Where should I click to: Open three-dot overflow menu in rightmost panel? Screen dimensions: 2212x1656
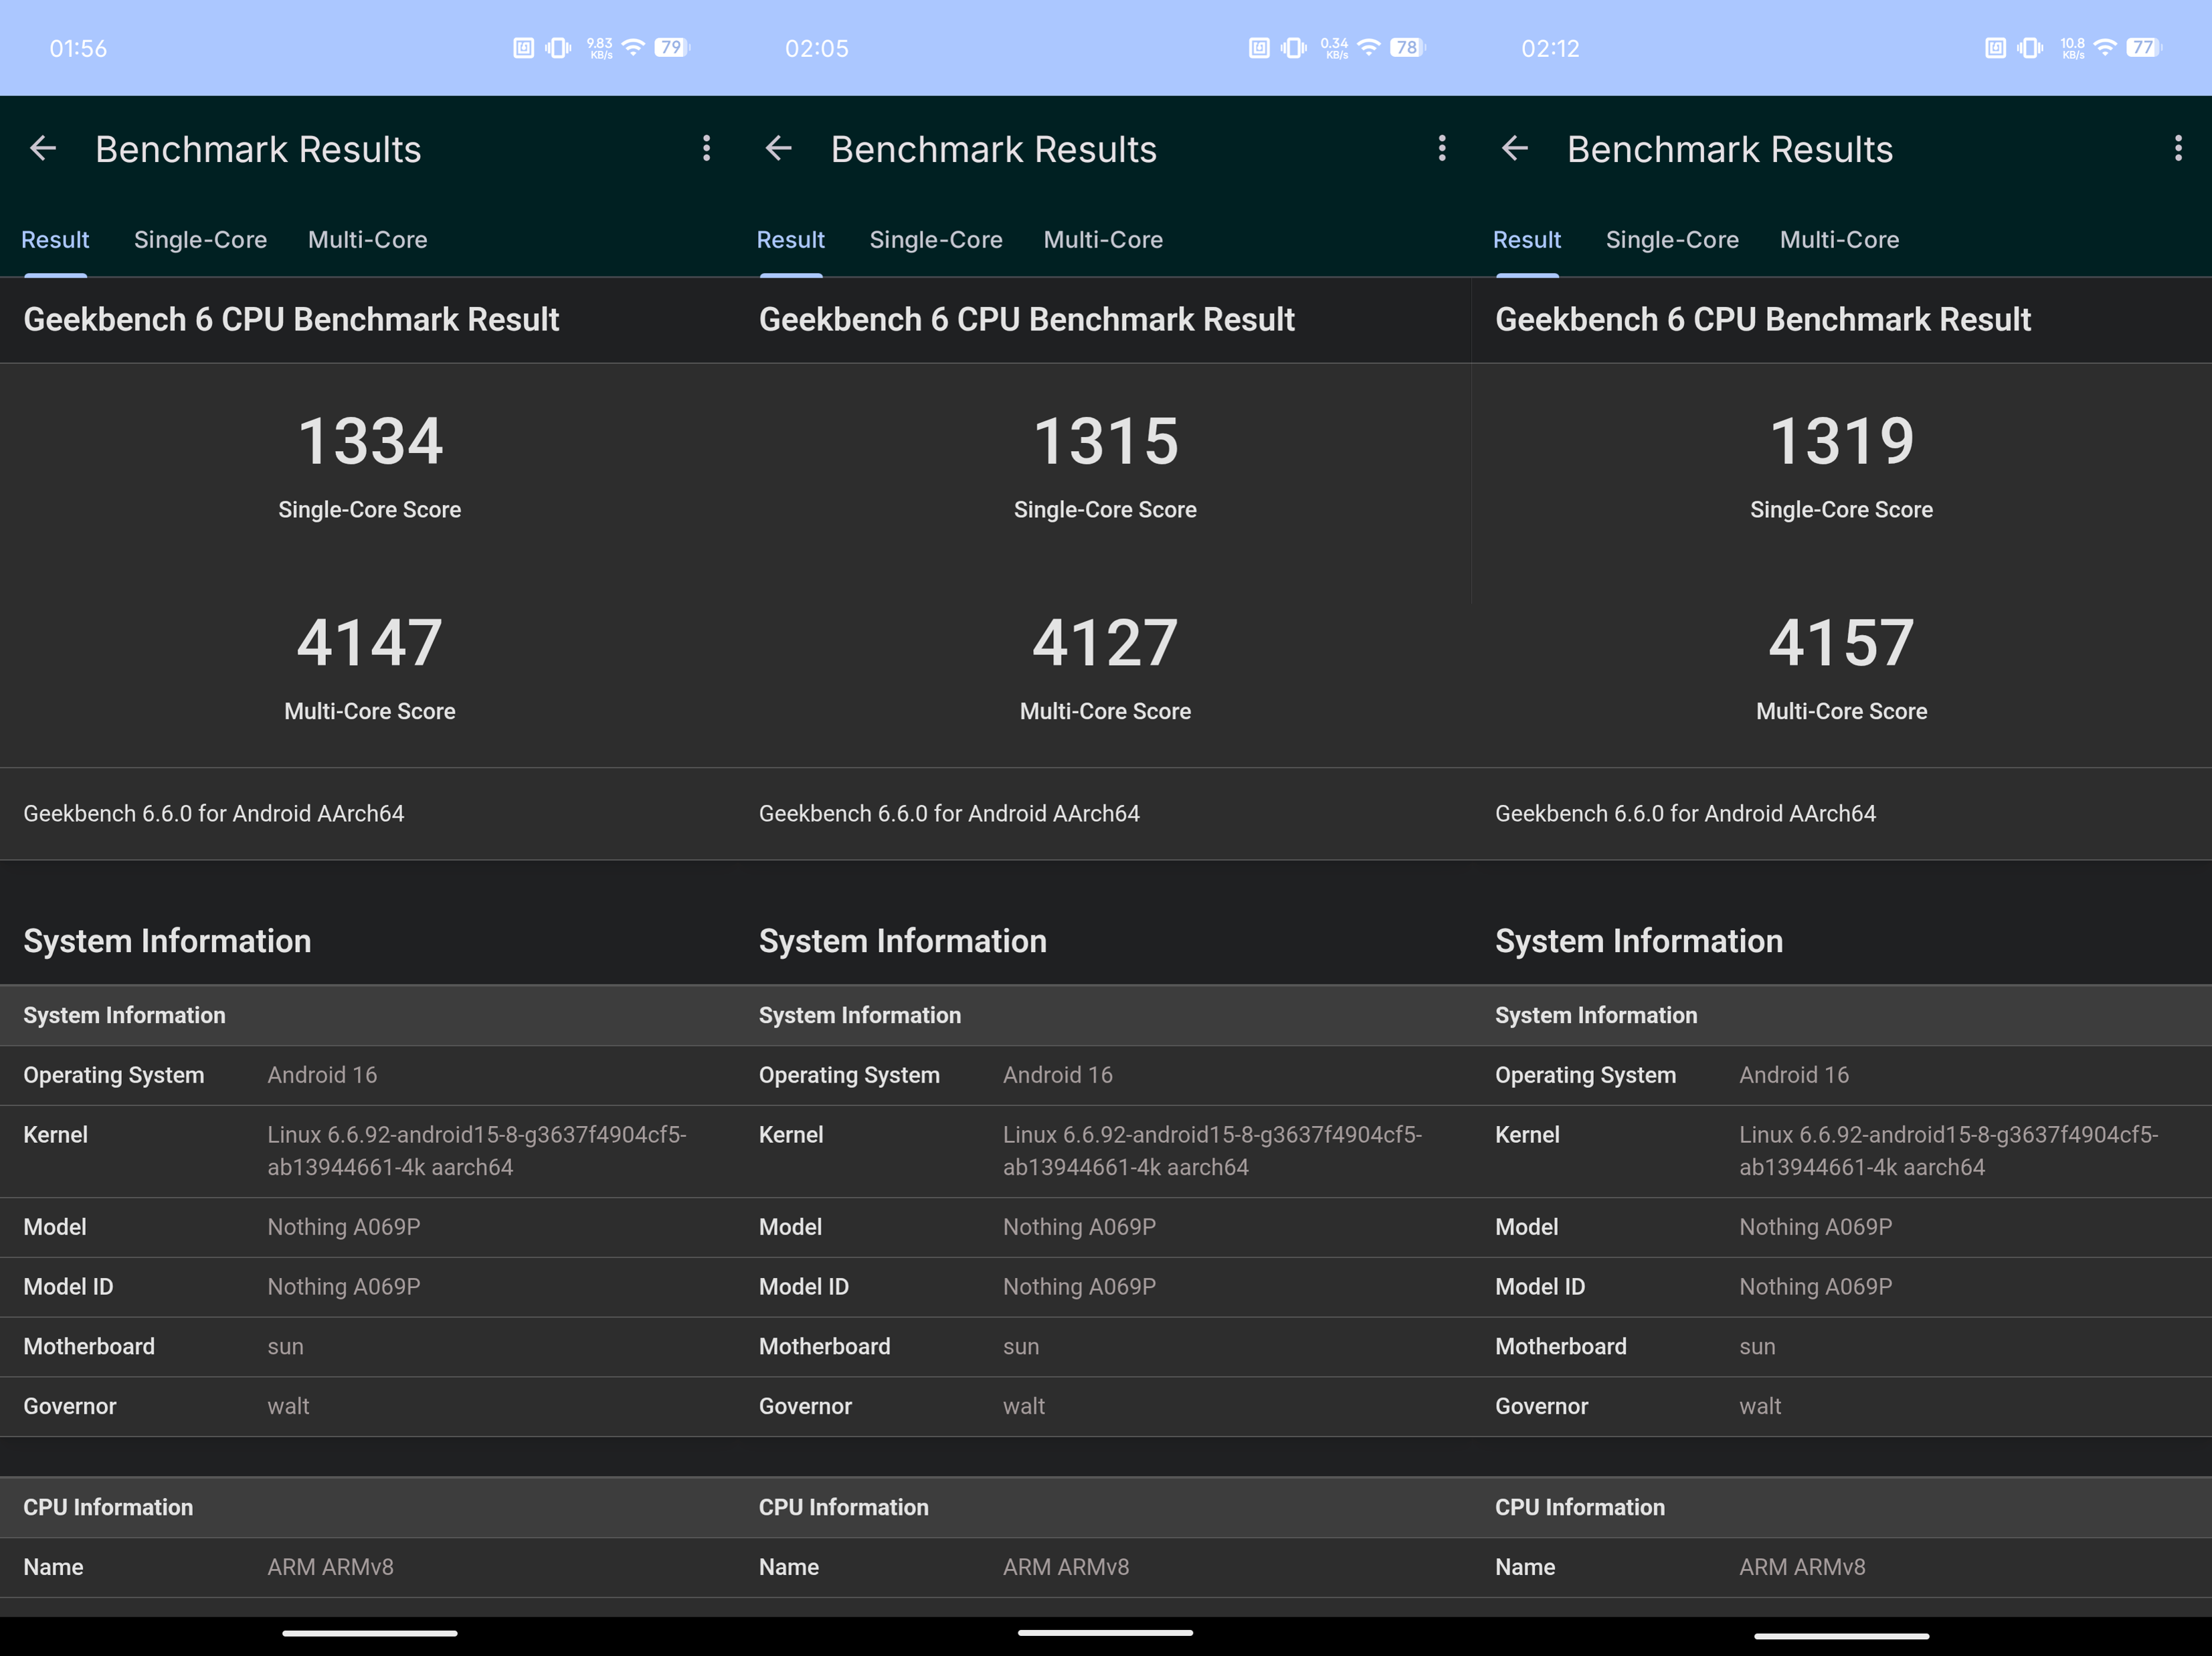2177,149
